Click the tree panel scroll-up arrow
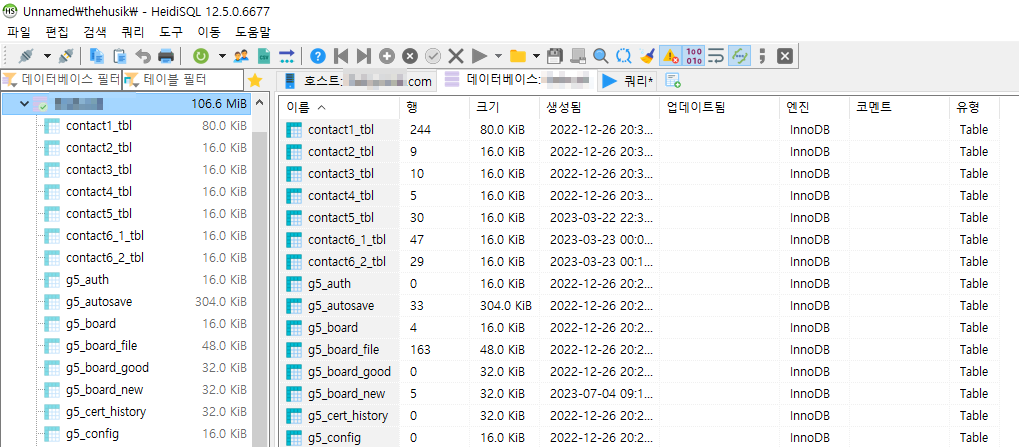 coord(259,103)
